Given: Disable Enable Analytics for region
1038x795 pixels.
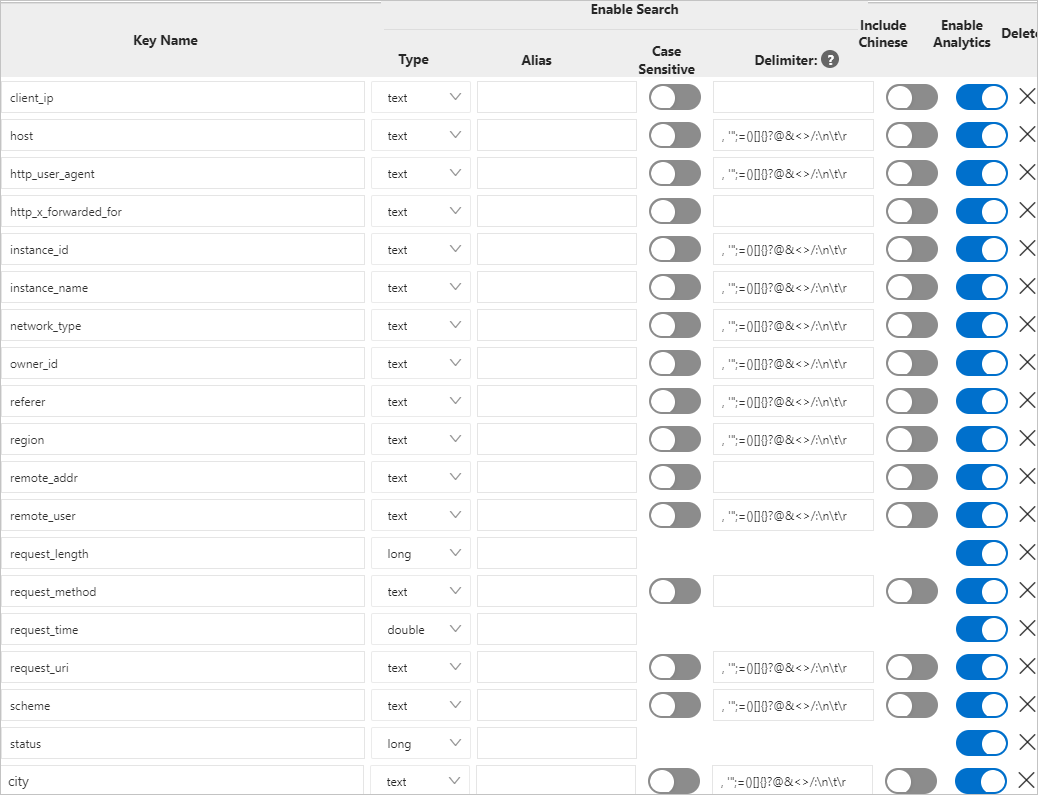Looking at the screenshot, I should point(982,439).
